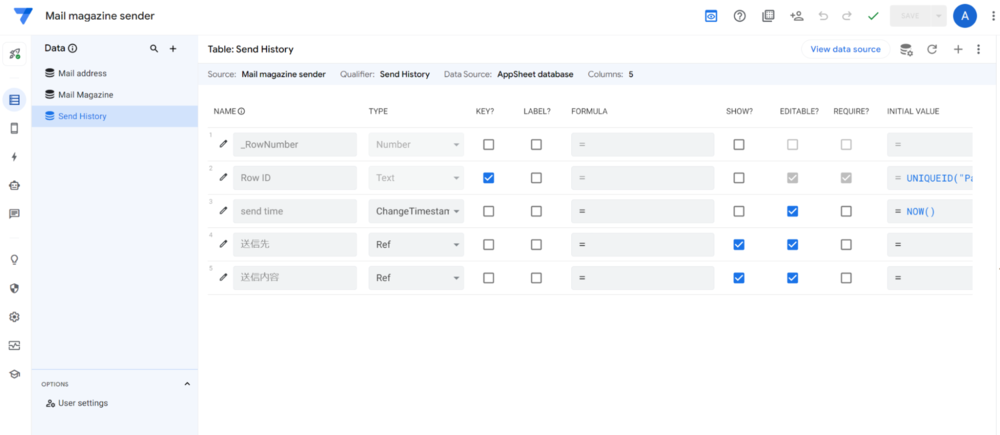The width and height of the screenshot is (1000, 435).
Task: Open the Automation lightning bolt sidebar icon
Action: coord(14,157)
